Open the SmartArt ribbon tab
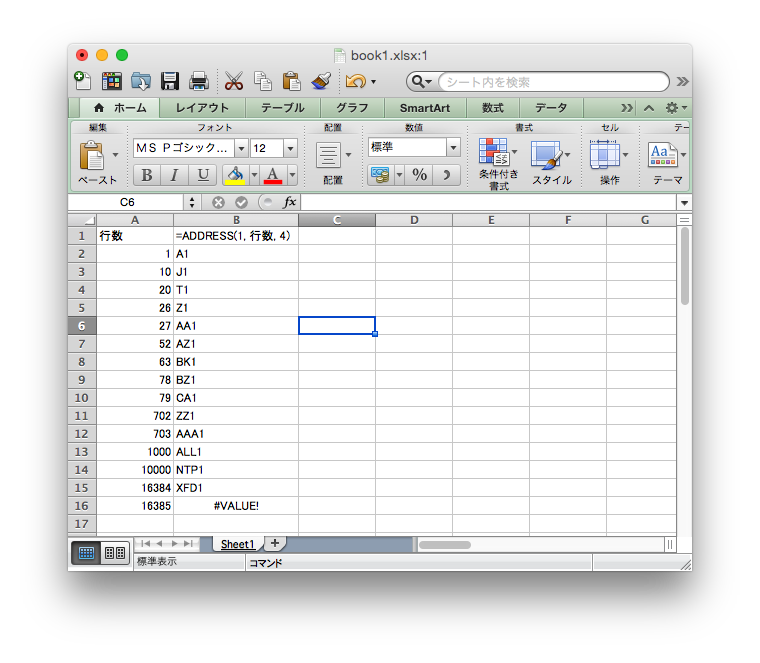Viewport: 760px width, 663px height. pyautogui.click(x=425, y=108)
